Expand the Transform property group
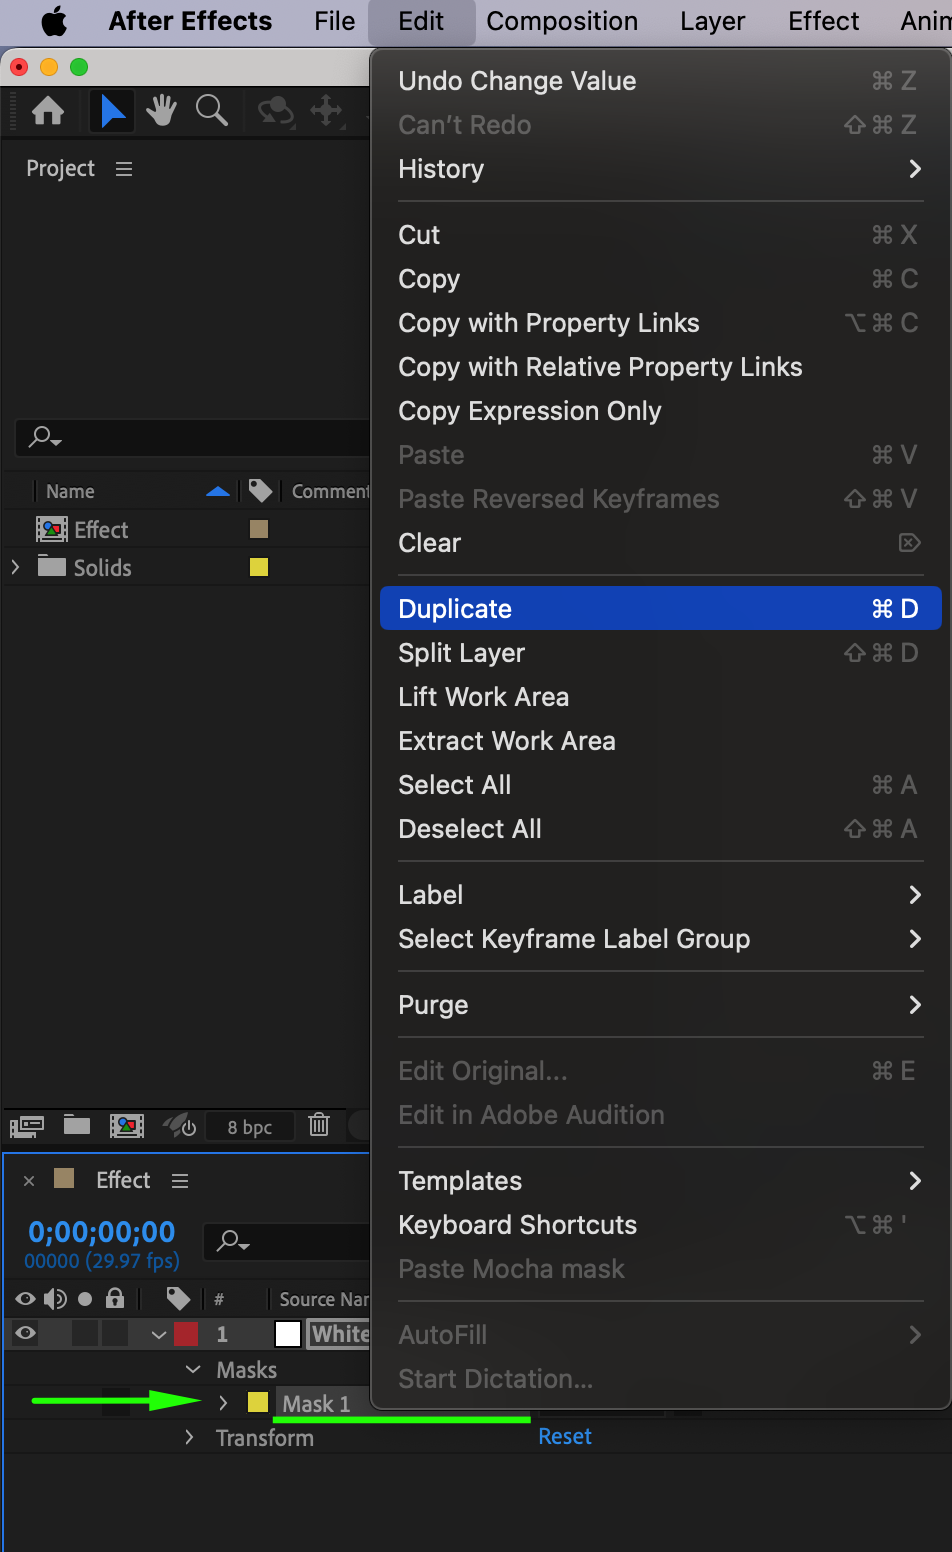 click(189, 1437)
